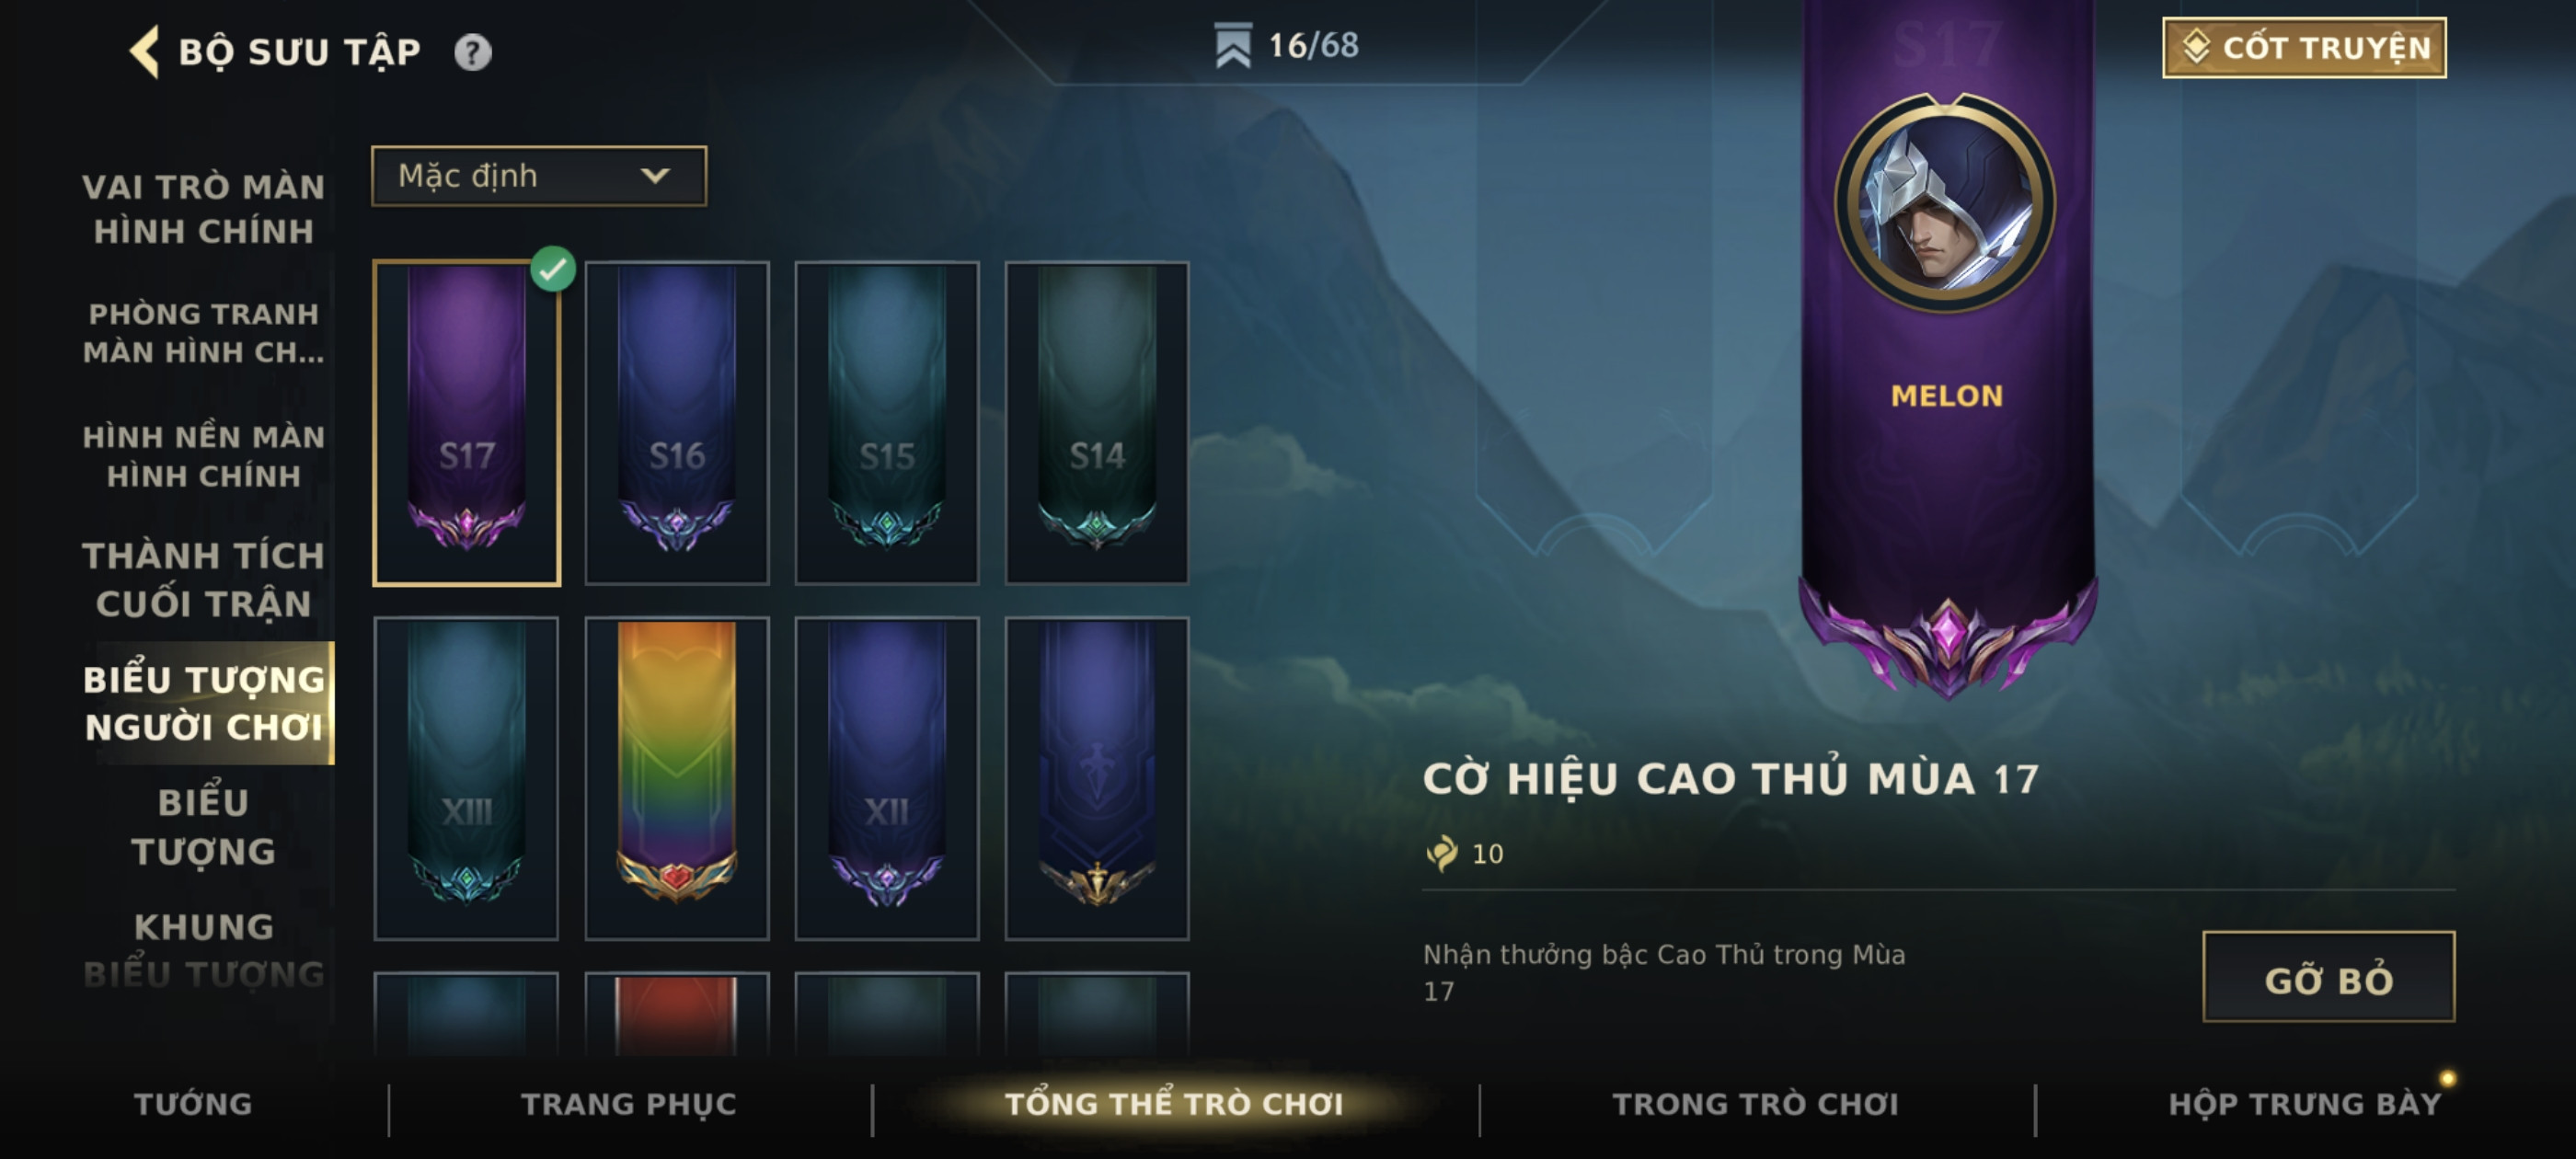
Task: Choose the XIII season banner
Action: (x=466, y=778)
